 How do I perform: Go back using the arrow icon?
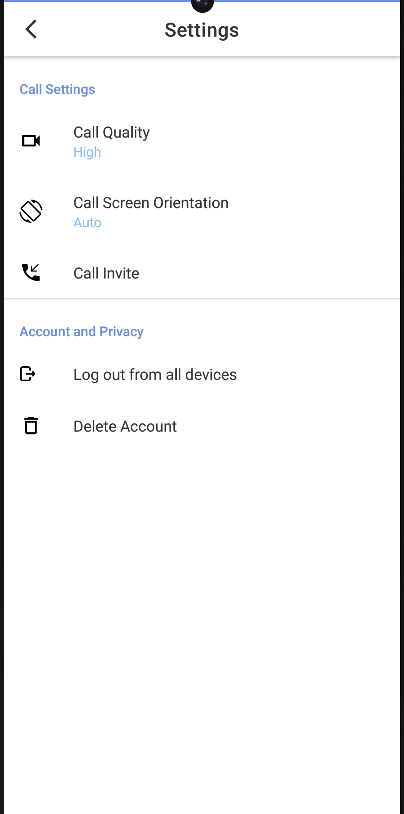[x=31, y=29]
